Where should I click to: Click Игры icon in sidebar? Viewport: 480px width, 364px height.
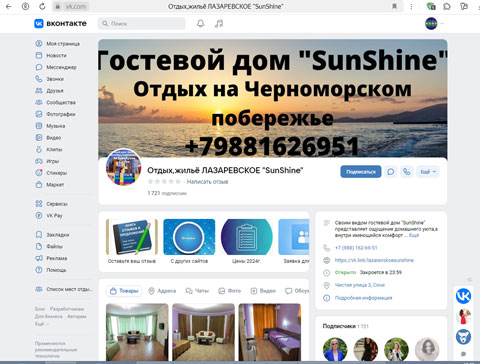39,161
